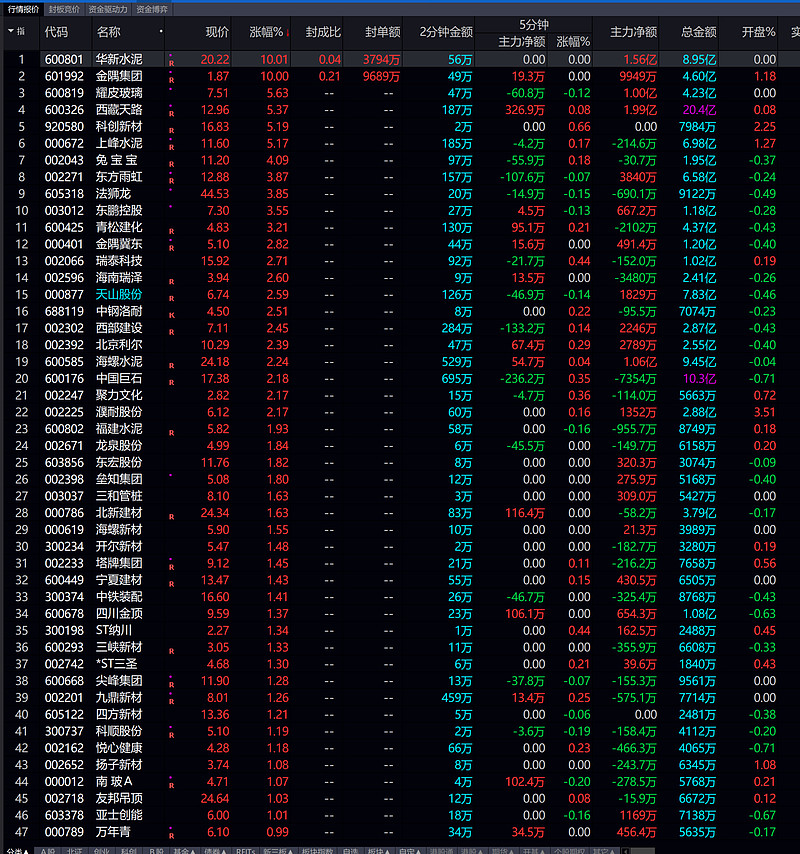Sort by the 代码 column header
The width and height of the screenshot is (800, 854).
point(56,32)
